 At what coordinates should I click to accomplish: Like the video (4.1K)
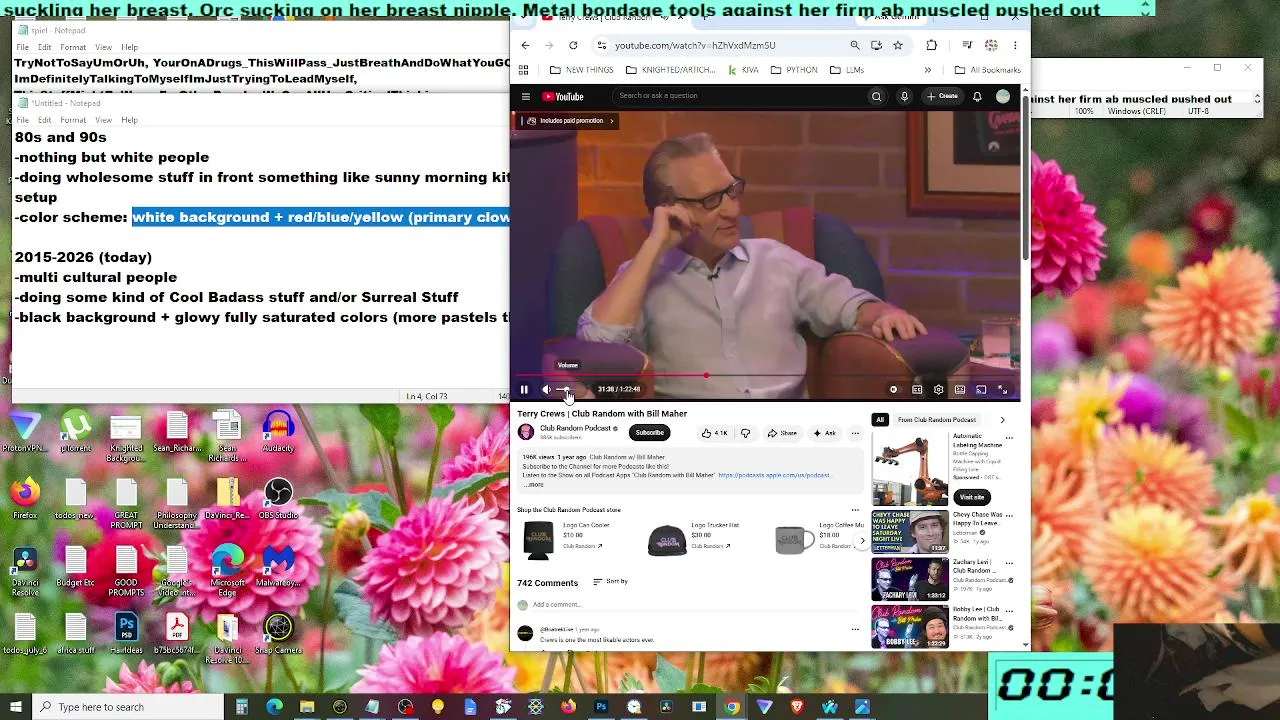click(x=714, y=433)
